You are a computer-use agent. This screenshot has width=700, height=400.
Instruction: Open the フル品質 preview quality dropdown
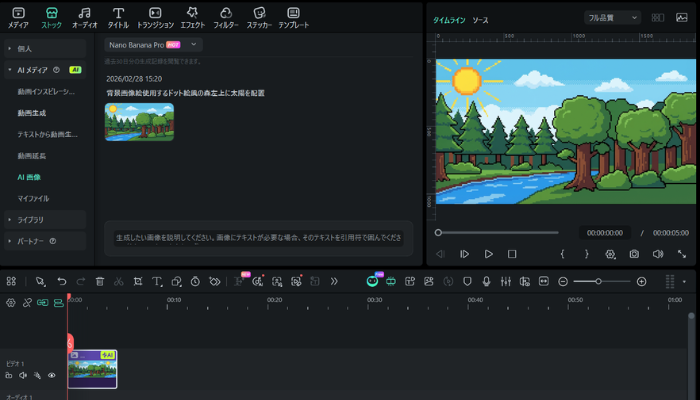click(612, 18)
